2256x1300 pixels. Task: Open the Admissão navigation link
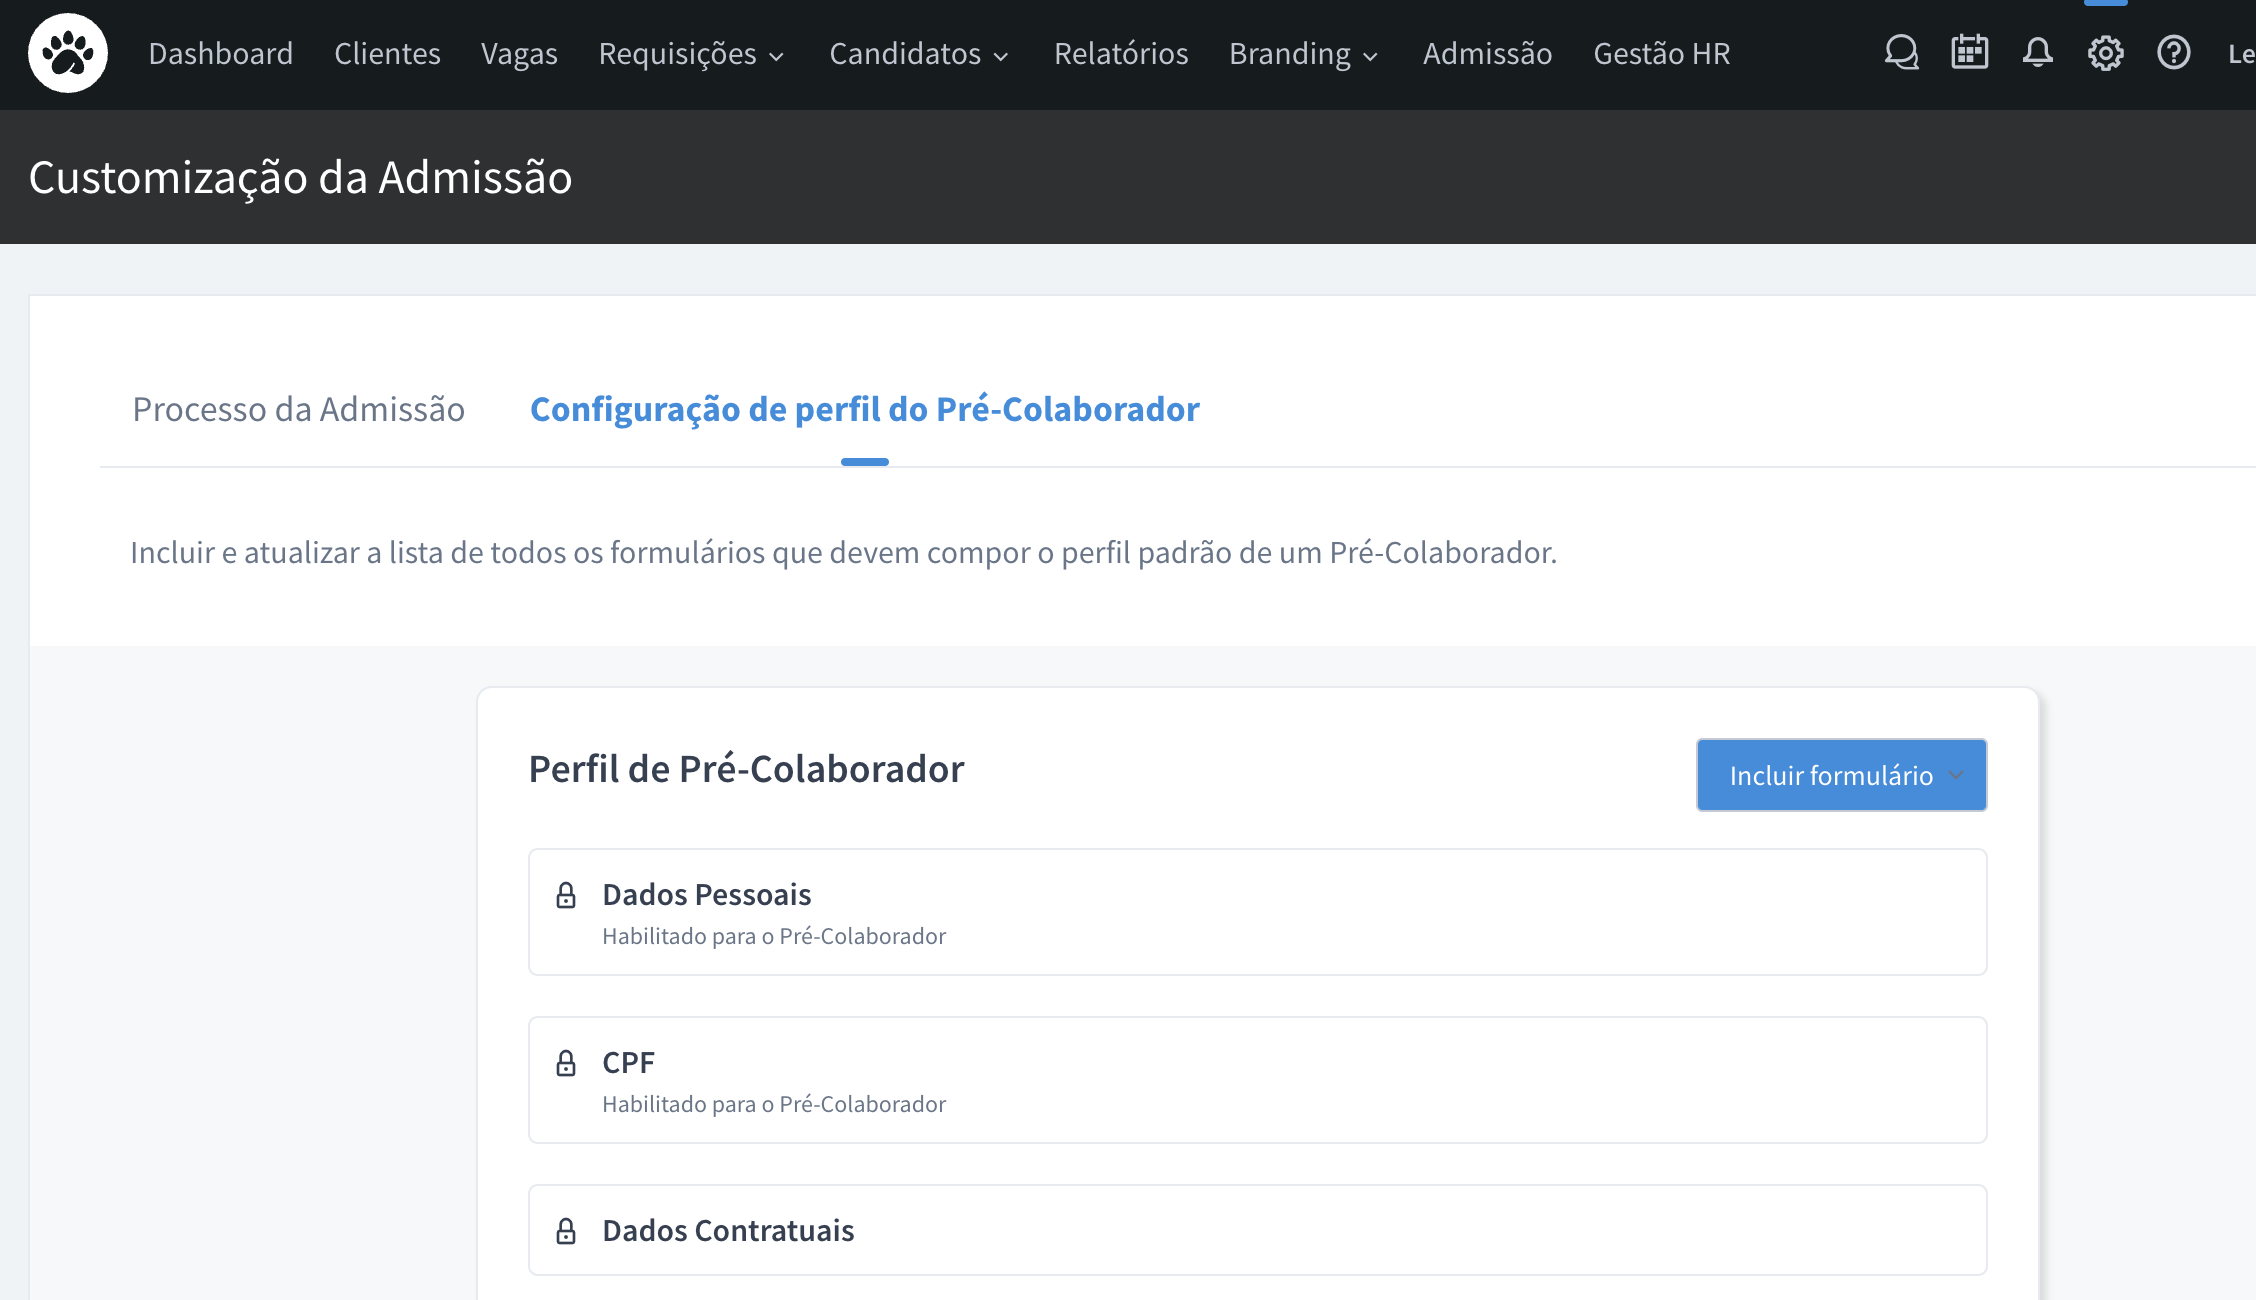click(x=1487, y=54)
